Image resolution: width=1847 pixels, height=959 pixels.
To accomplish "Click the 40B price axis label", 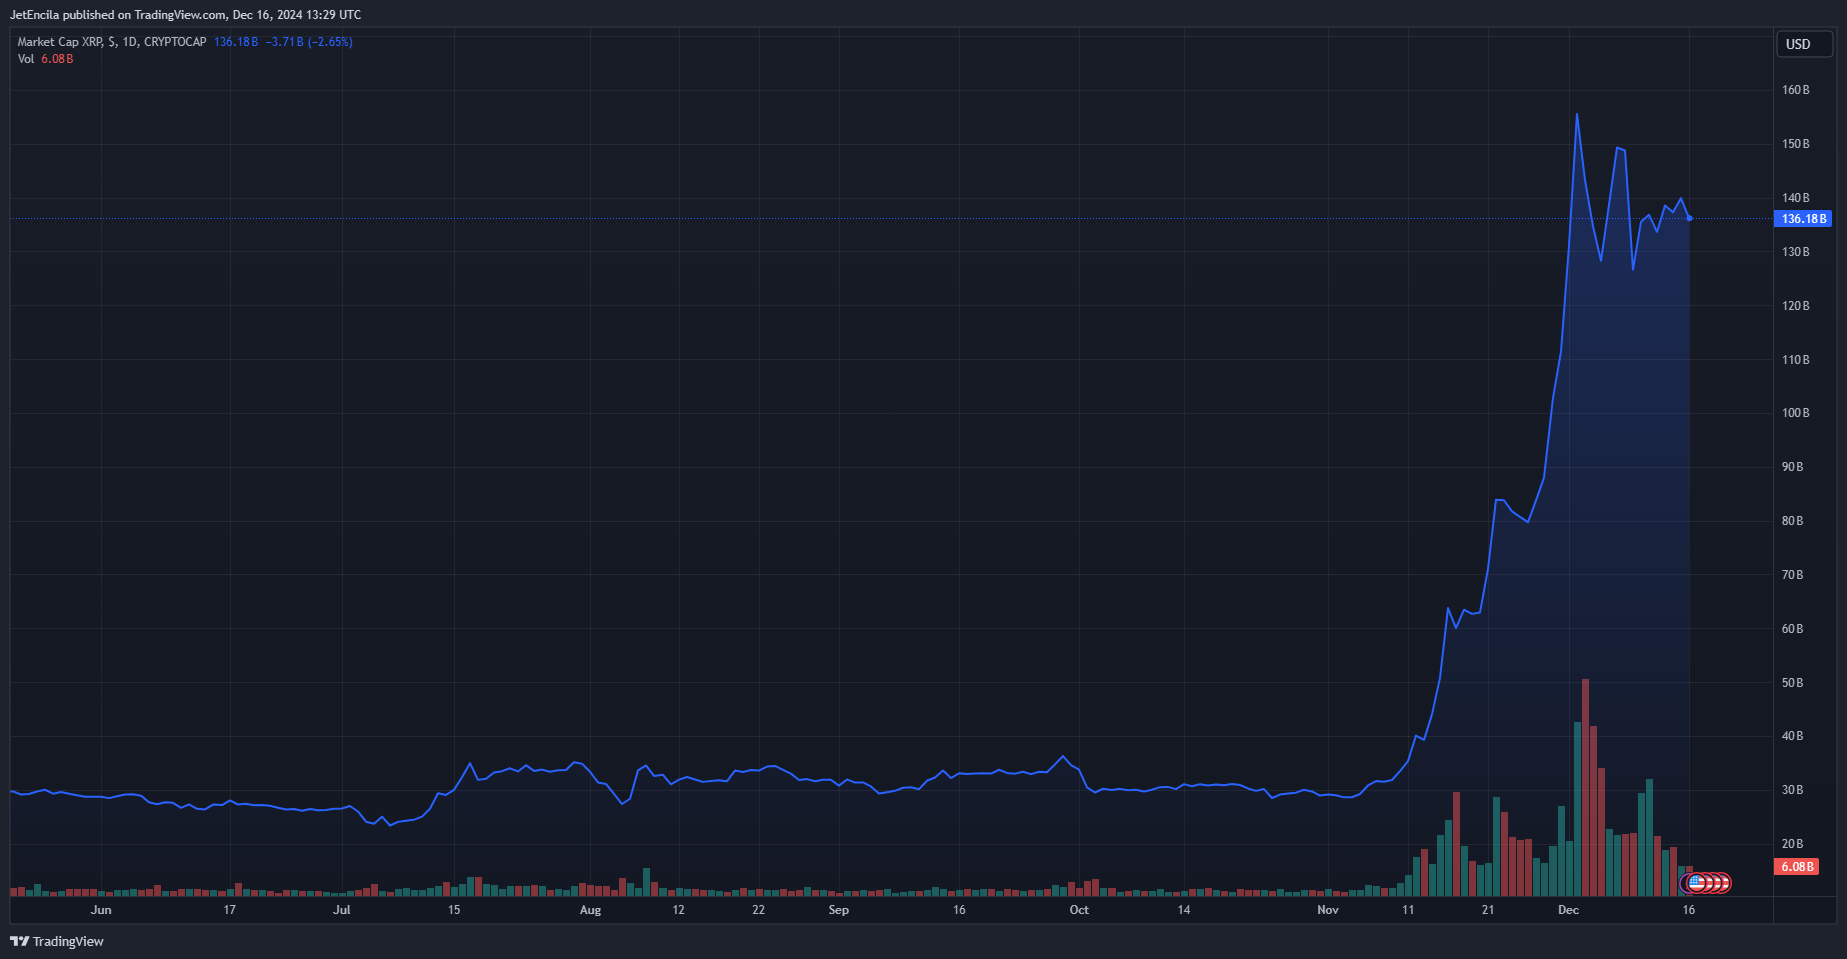I will (1793, 736).
